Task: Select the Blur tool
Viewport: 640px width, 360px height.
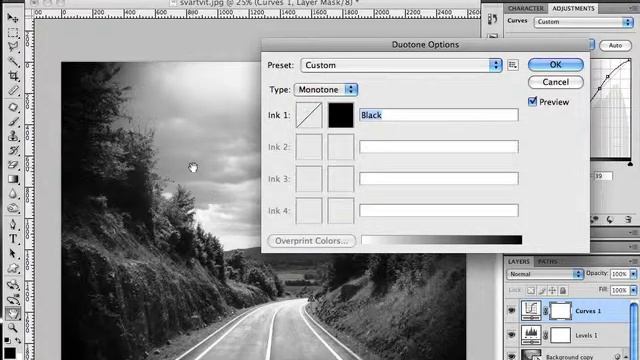Action: 13,194
